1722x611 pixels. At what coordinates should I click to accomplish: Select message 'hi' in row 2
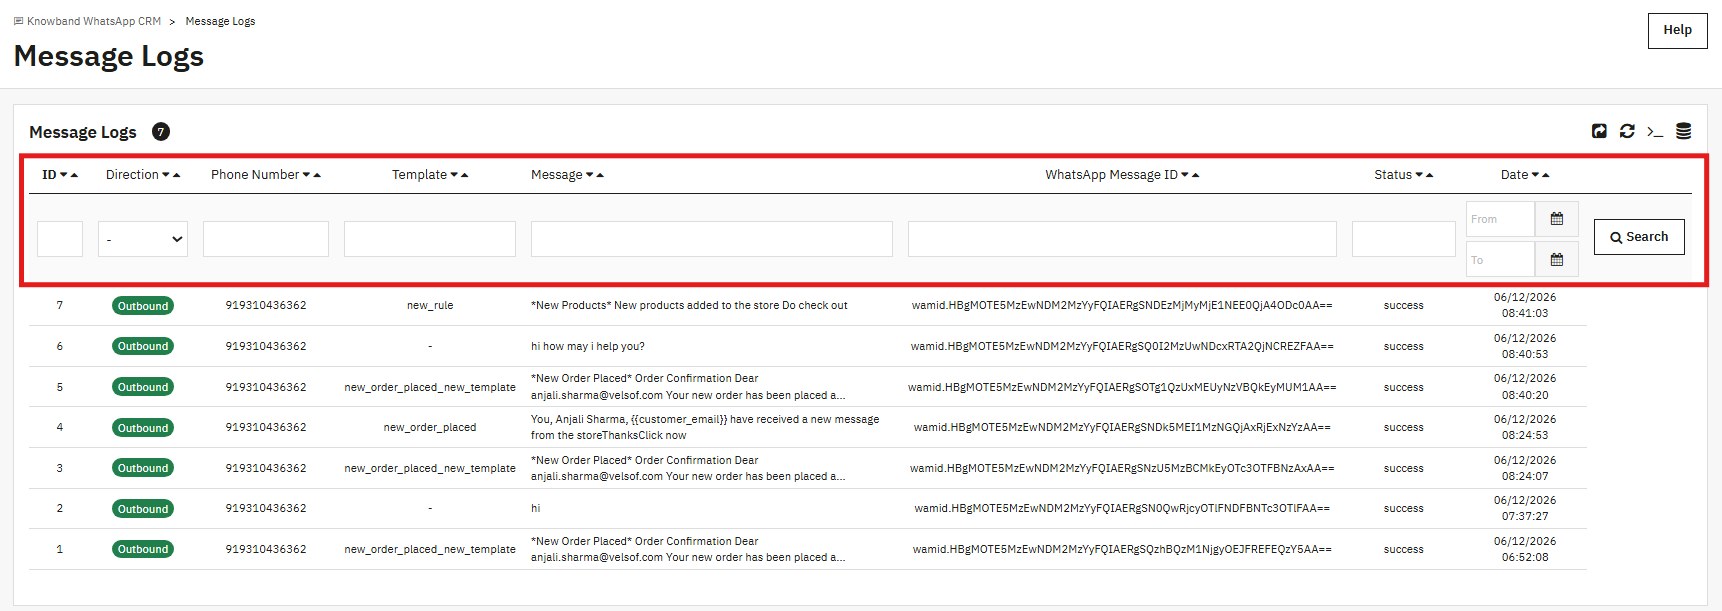535,509
